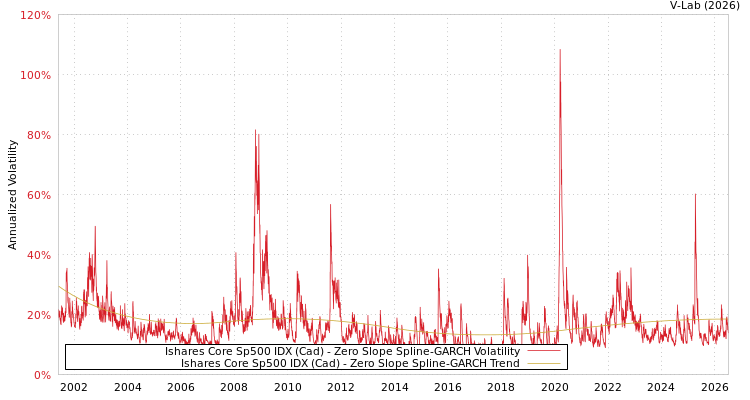
Task: Click the 2025 volatility spike peak near 60%
Action: tap(695, 194)
